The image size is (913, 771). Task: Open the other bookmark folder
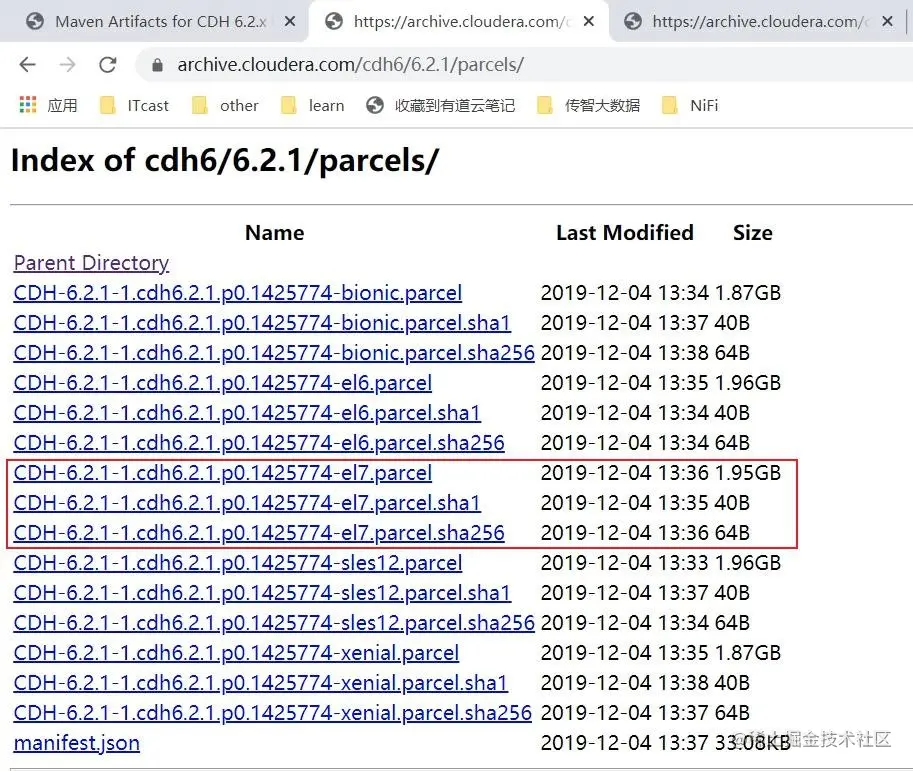tap(225, 105)
